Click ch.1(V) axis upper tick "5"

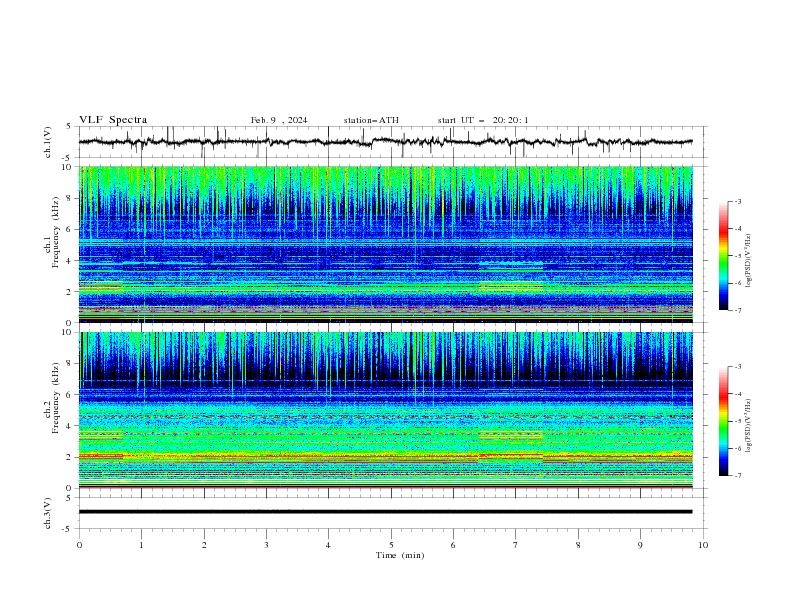coord(69,127)
